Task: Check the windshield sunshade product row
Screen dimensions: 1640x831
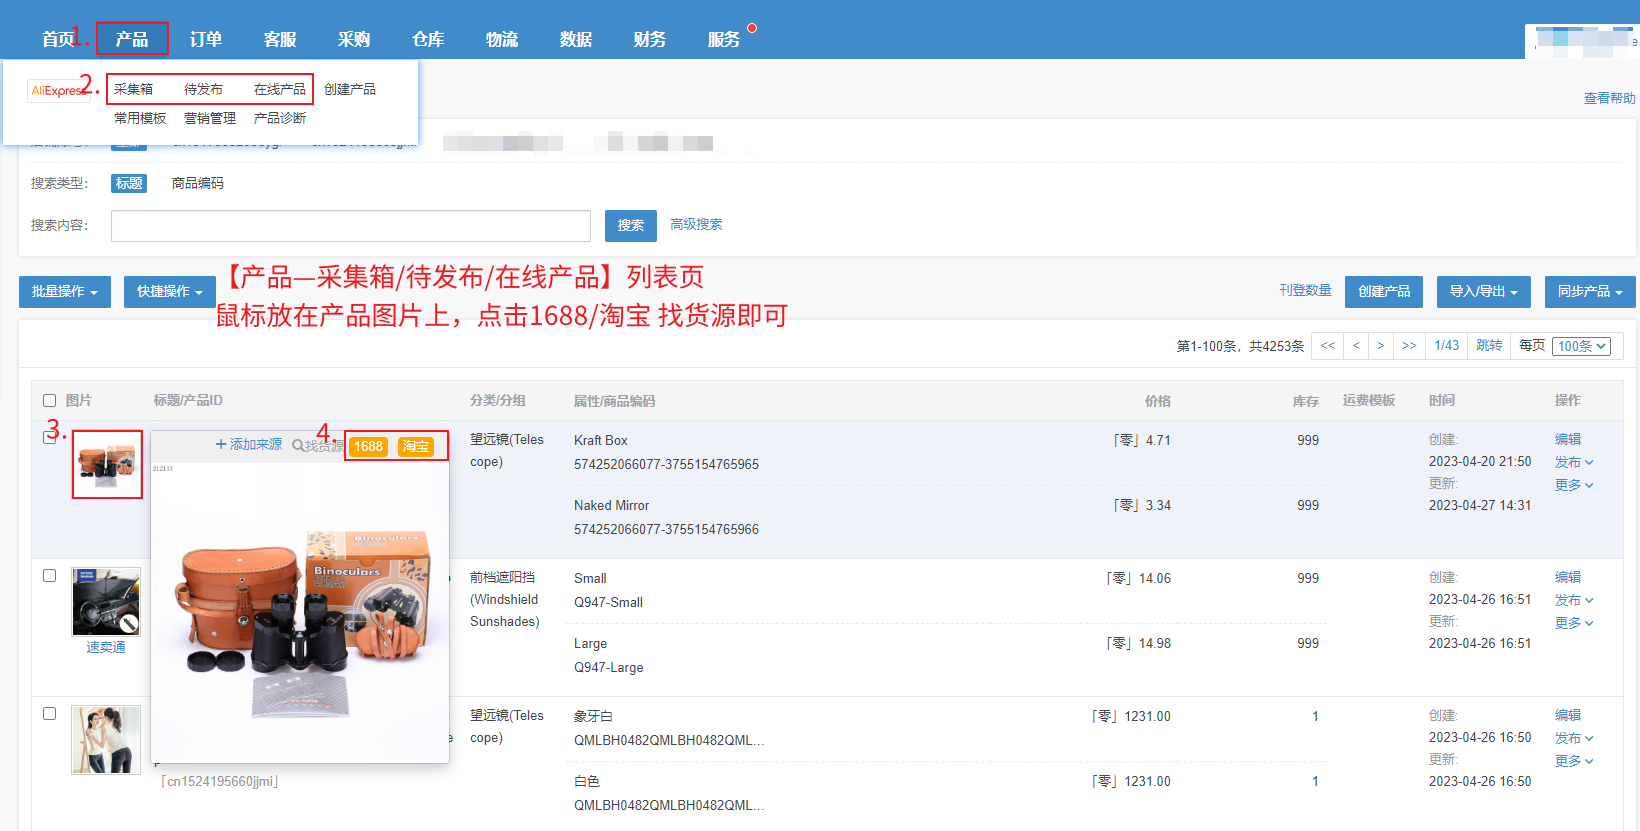Action: point(49,575)
